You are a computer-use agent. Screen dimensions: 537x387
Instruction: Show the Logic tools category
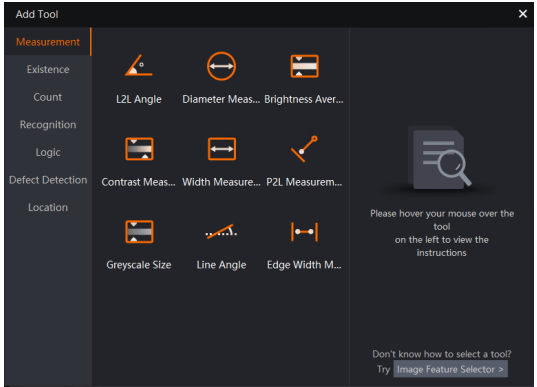pyautogui.click(x=48, y=152)
